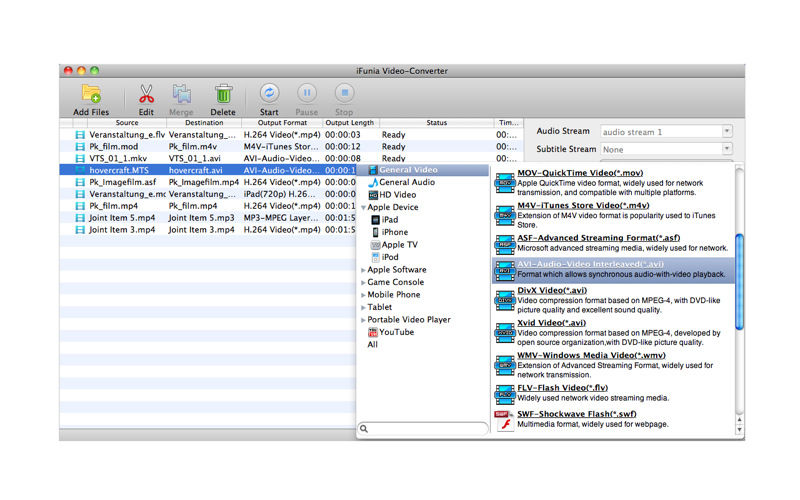Select the YouTube category icon
The height and width of the screenshot is (500, 800).
[x=374, y=332]
